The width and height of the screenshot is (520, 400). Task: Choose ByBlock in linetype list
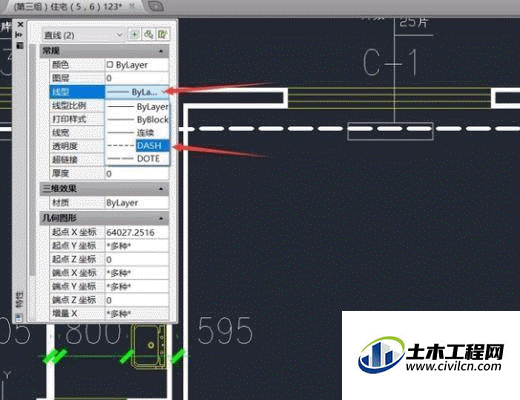(x=138, y=120)
